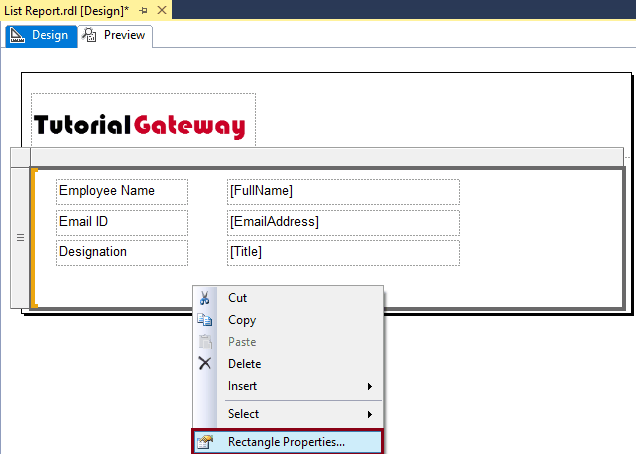This screenshot has width=636, height=454.
Task: Click the tablix column header handle
Action: pos(327,157)
